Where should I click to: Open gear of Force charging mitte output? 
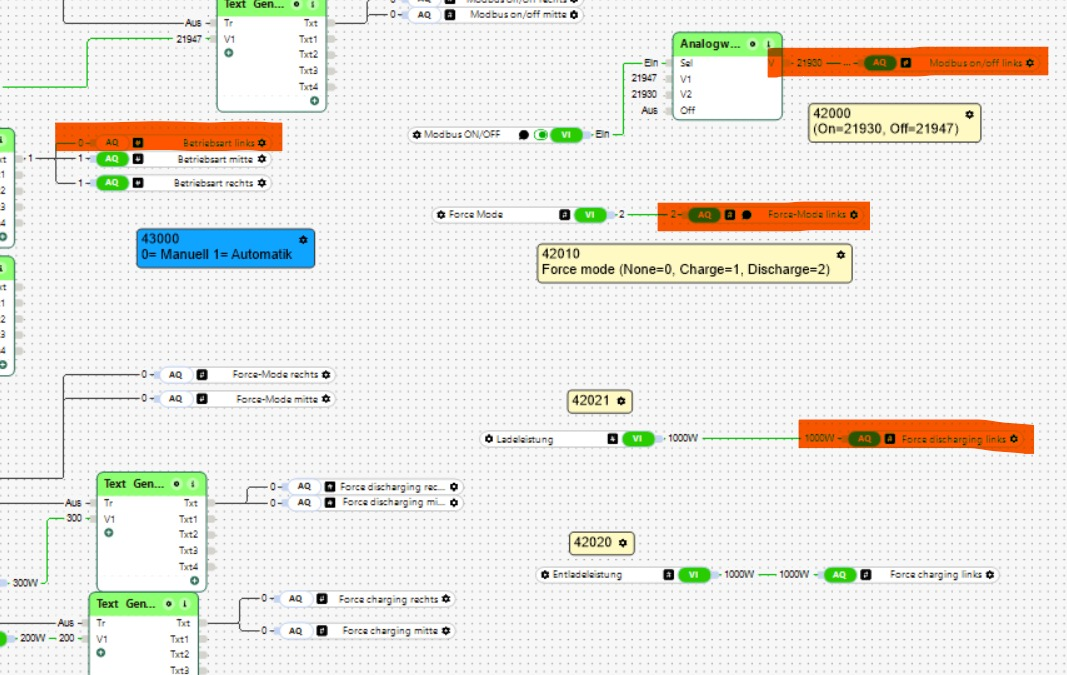[446, 631]
